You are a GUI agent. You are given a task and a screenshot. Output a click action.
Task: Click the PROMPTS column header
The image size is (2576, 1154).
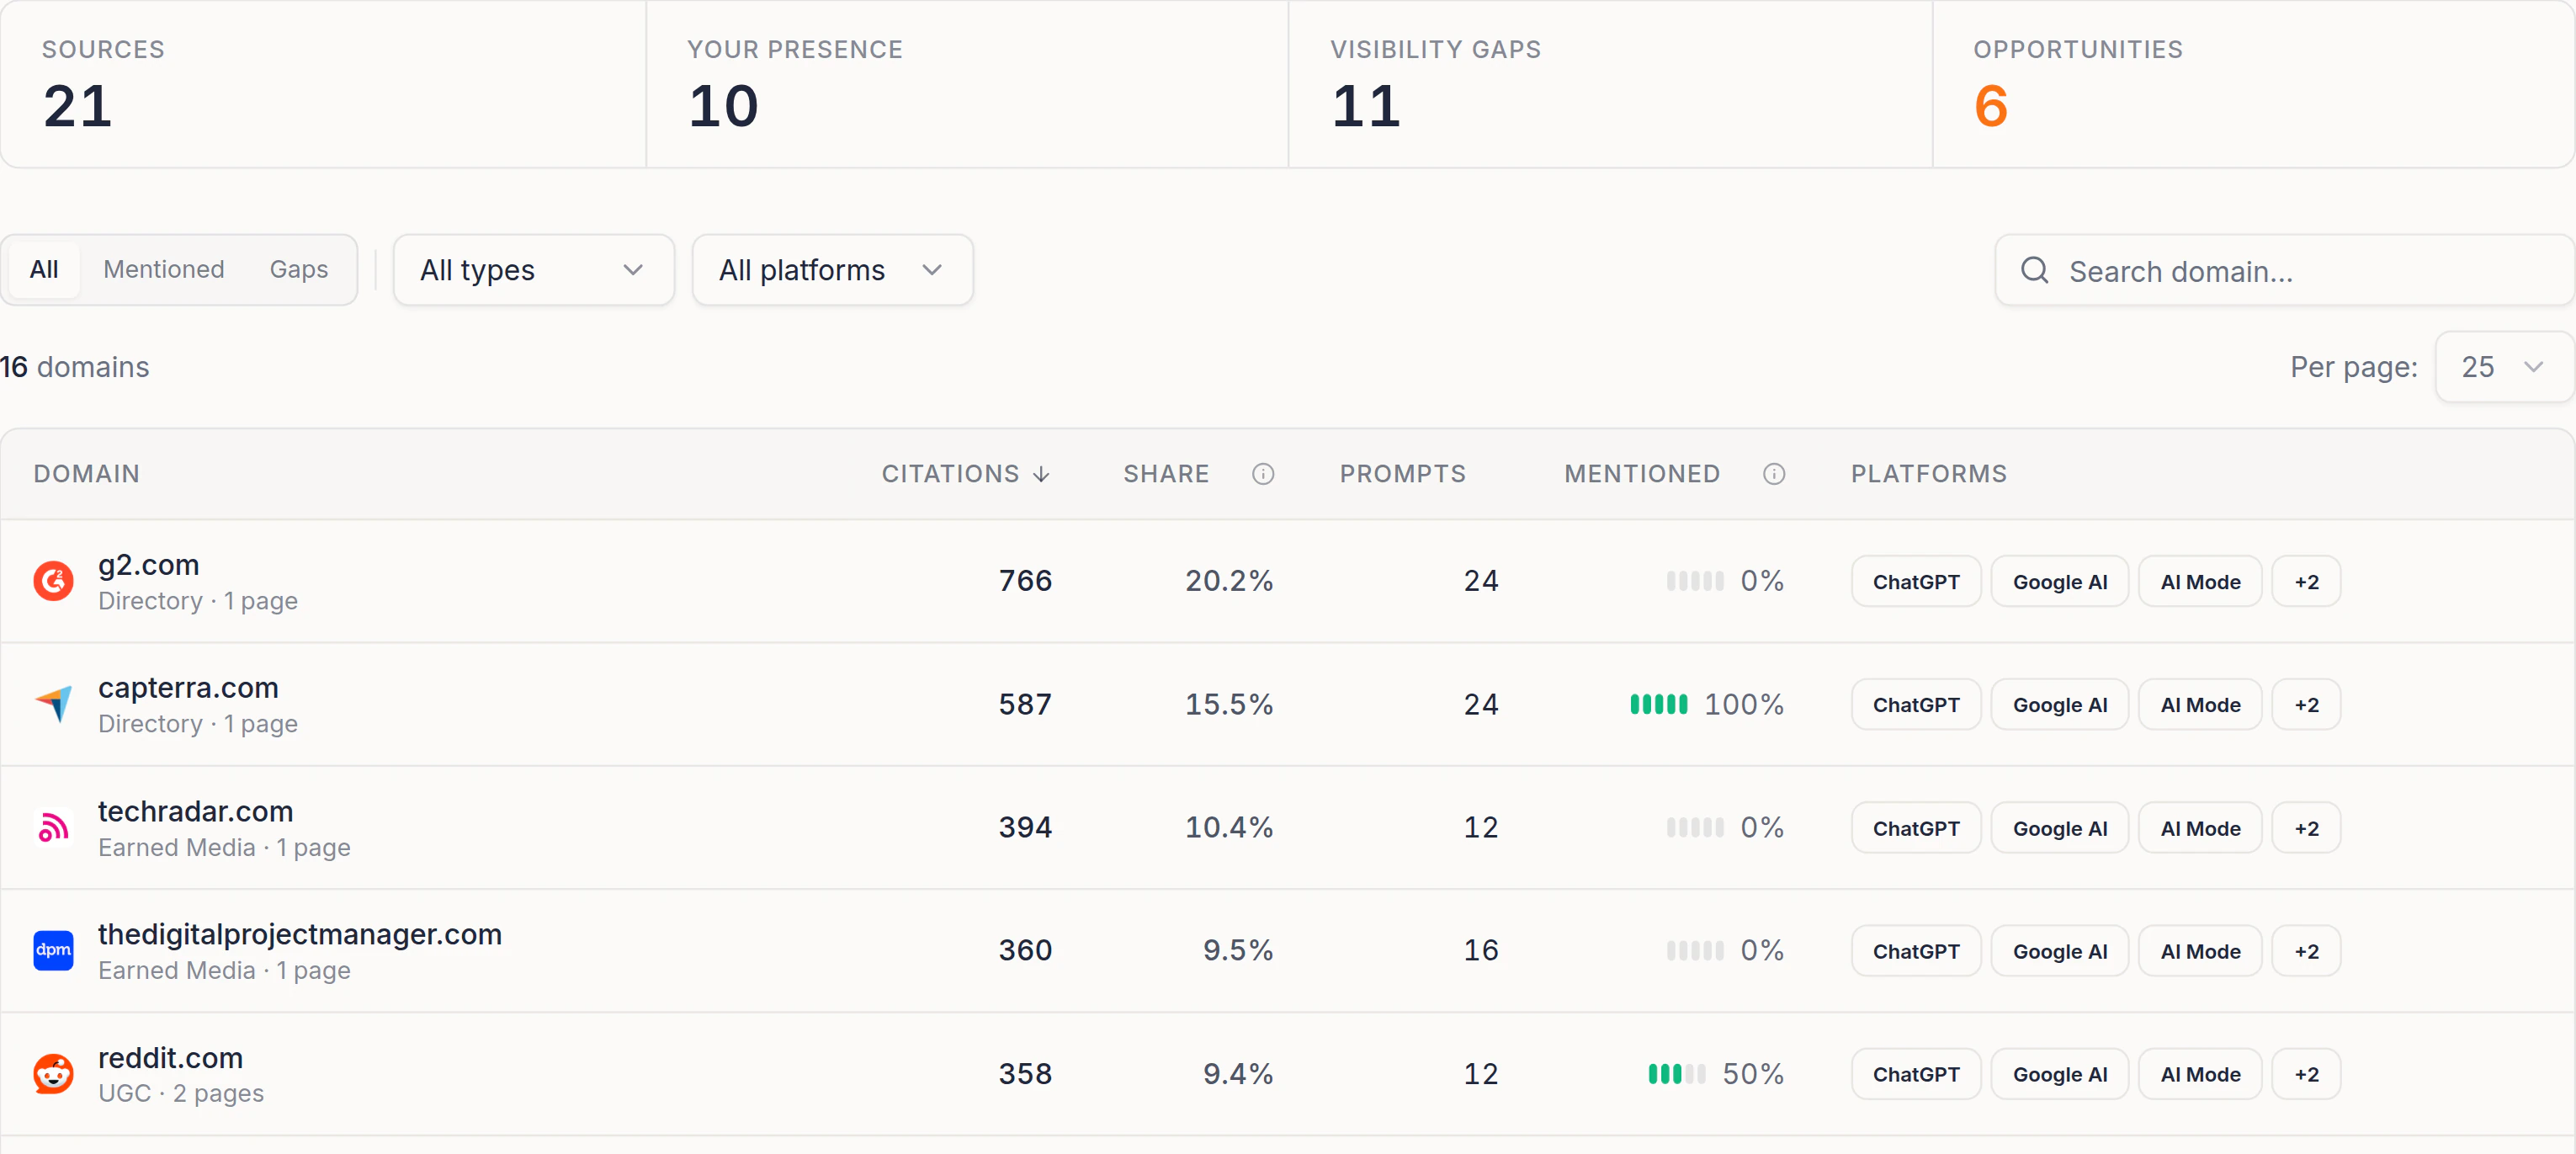coord(1402,474)
